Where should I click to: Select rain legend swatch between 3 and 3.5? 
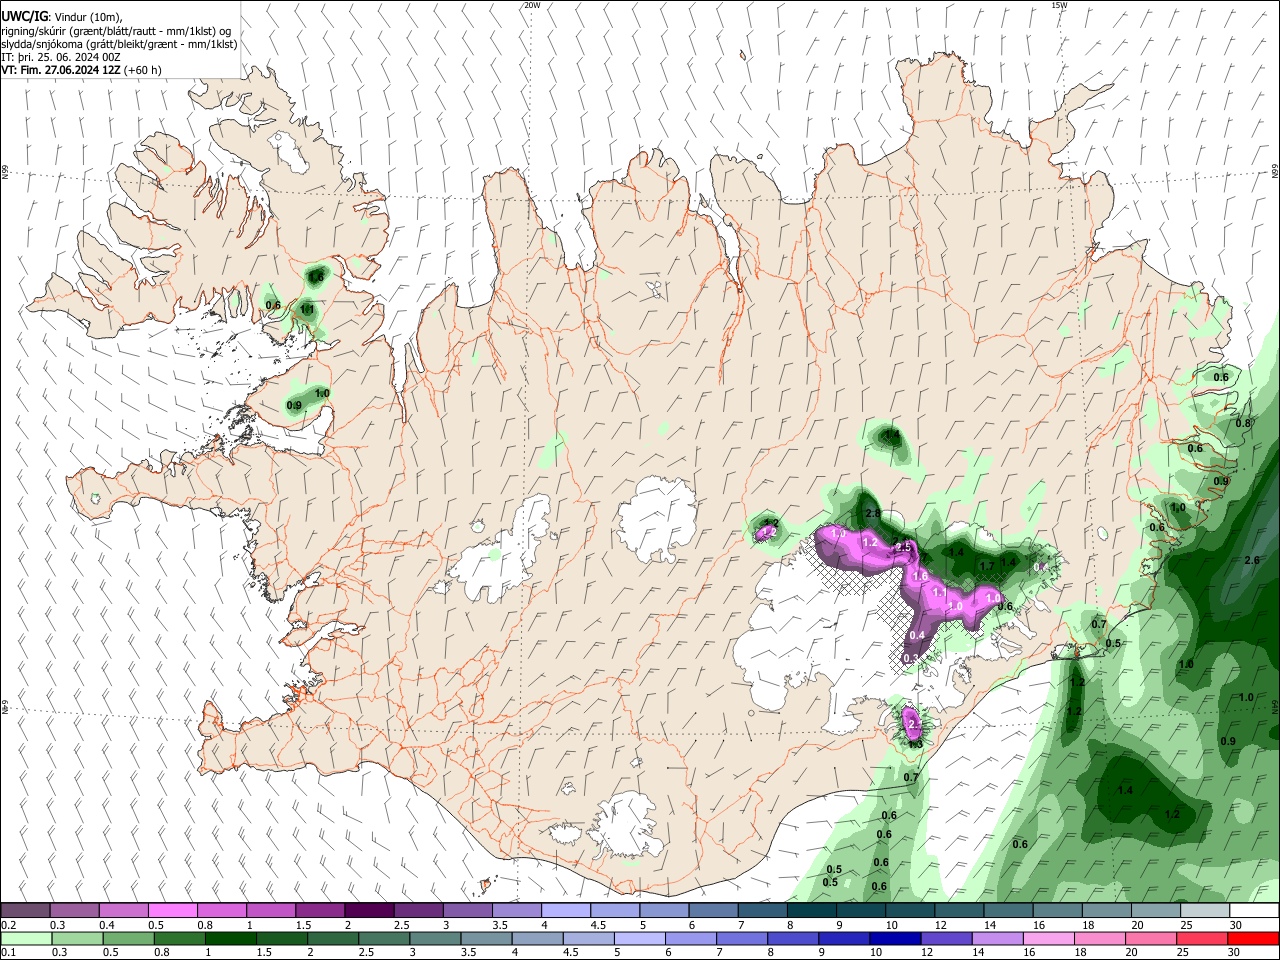point(435,938)
